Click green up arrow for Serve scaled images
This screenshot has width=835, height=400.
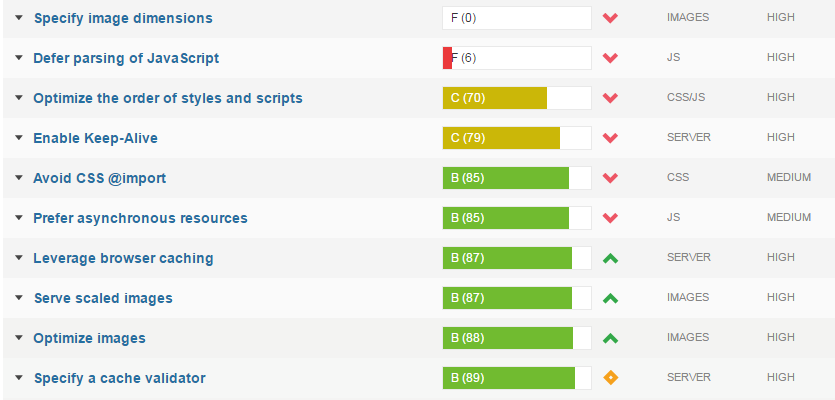click(610, 298)
